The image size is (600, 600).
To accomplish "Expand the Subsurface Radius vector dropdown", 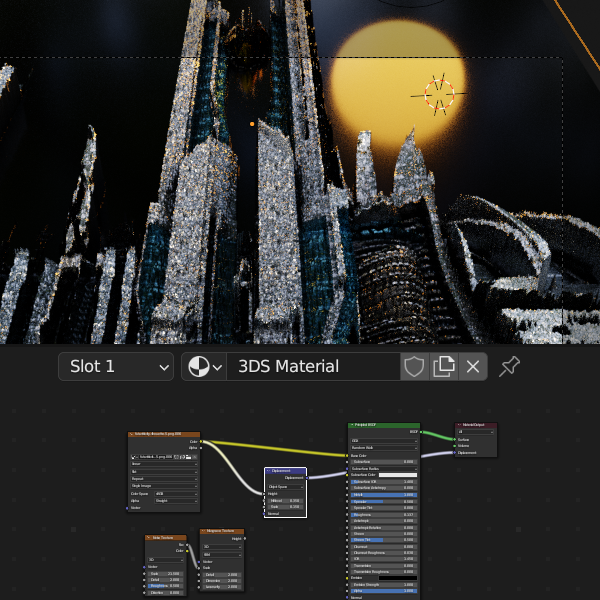I will 384,469.
